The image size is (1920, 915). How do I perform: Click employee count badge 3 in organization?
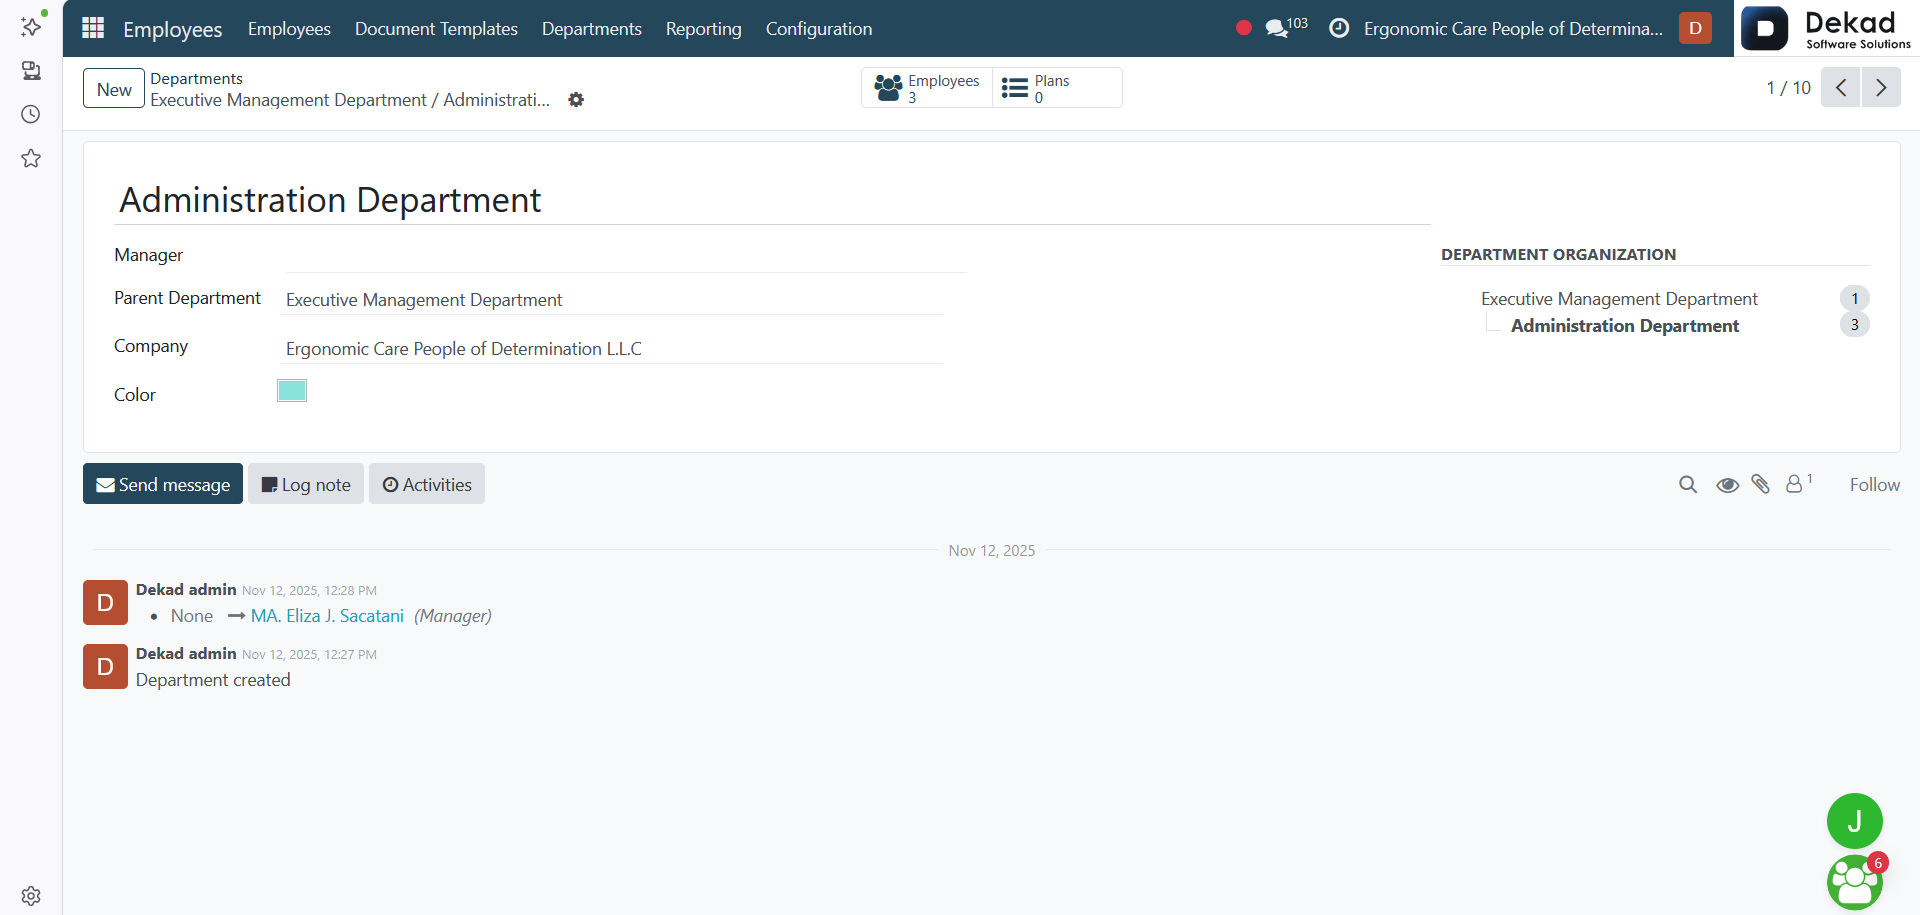pyautogui.click(x=1854, y=324)
